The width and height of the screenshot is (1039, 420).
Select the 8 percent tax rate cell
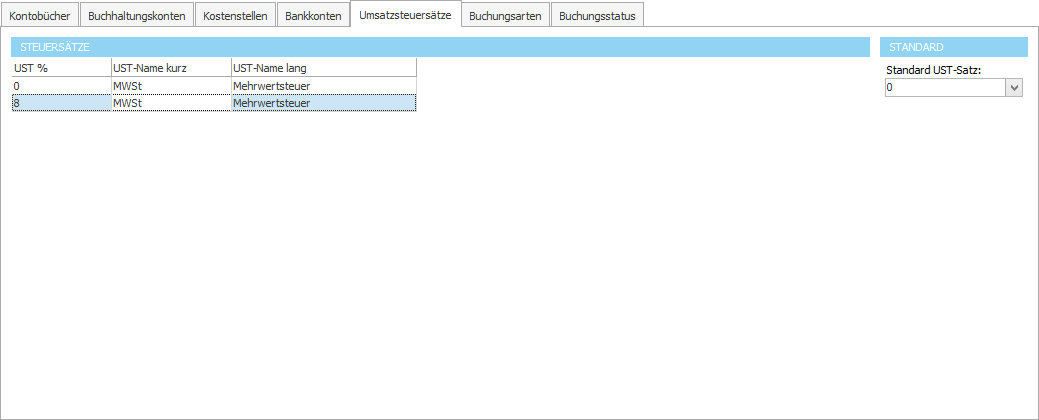60,102
